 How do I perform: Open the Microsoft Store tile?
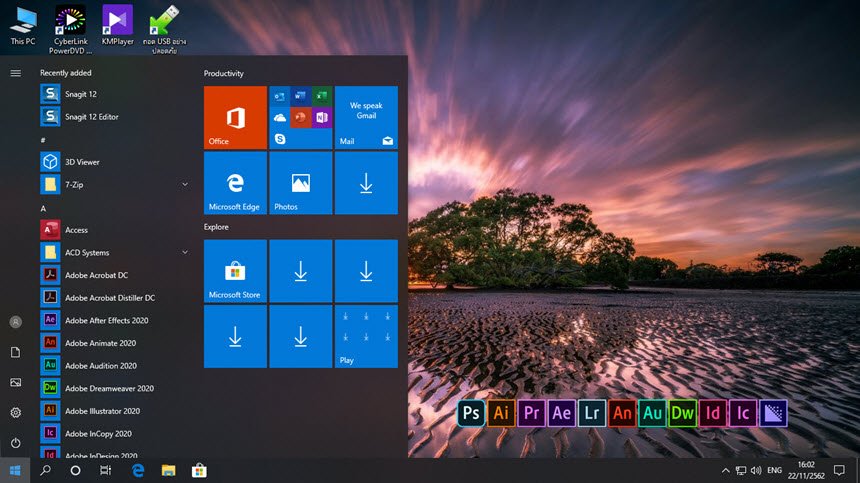[x=235, y=271]
